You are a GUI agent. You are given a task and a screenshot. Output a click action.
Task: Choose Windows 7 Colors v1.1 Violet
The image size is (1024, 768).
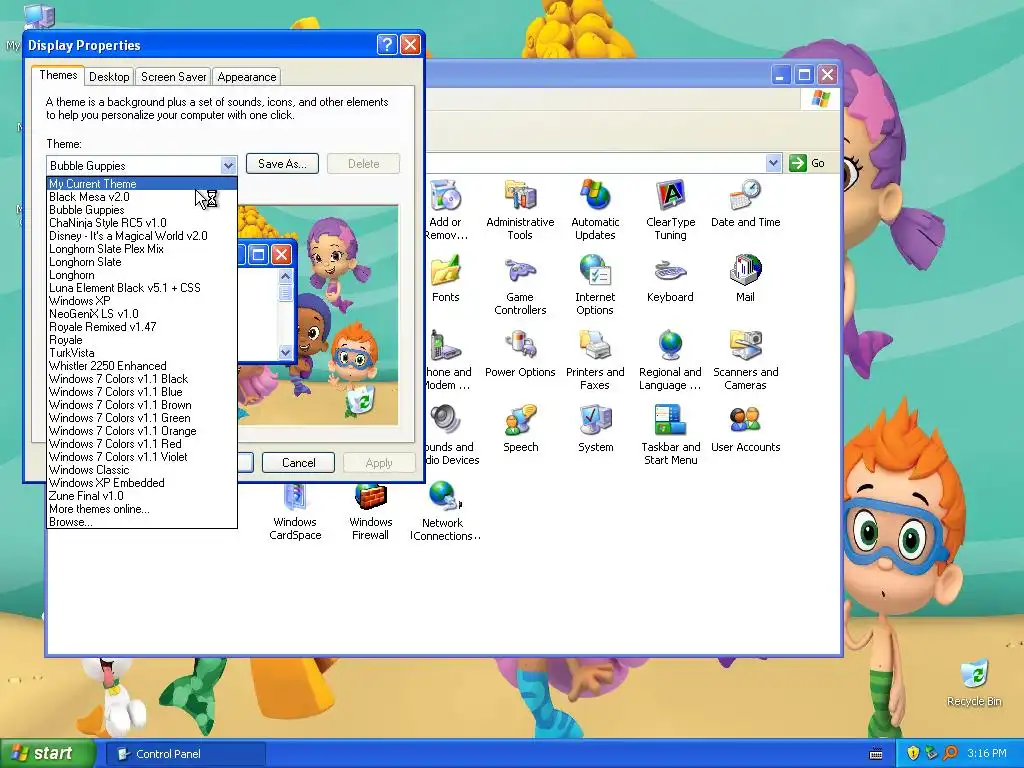click(142, 457)
